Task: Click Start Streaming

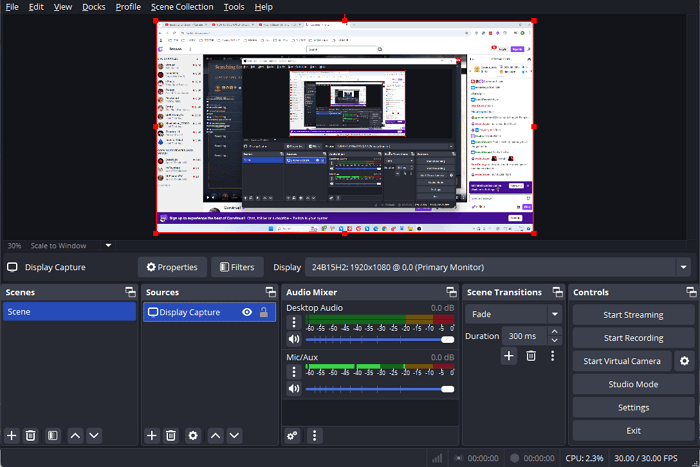Action: pos(633,315)
